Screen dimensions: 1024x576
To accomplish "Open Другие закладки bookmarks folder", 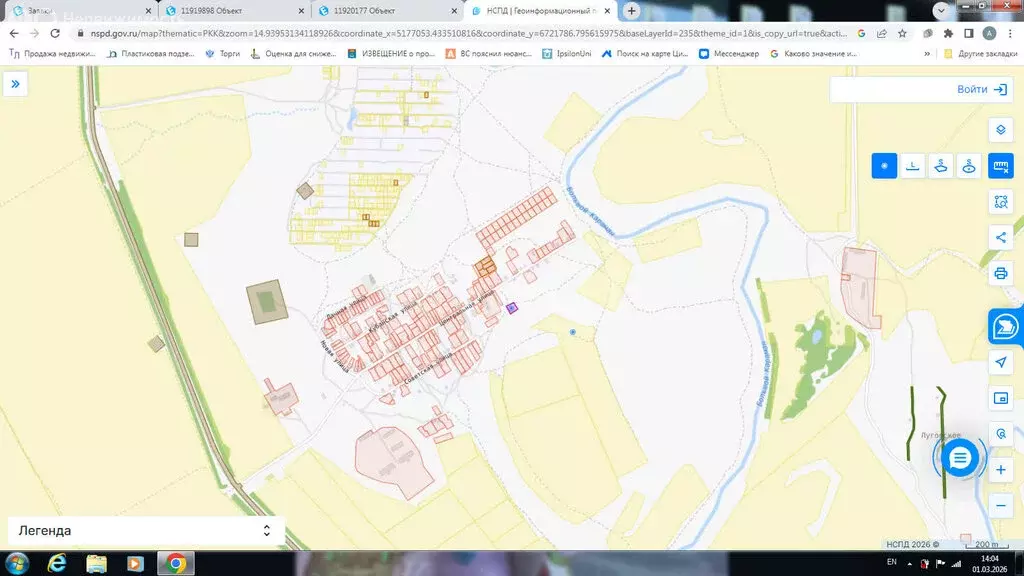I will (980, 53).
